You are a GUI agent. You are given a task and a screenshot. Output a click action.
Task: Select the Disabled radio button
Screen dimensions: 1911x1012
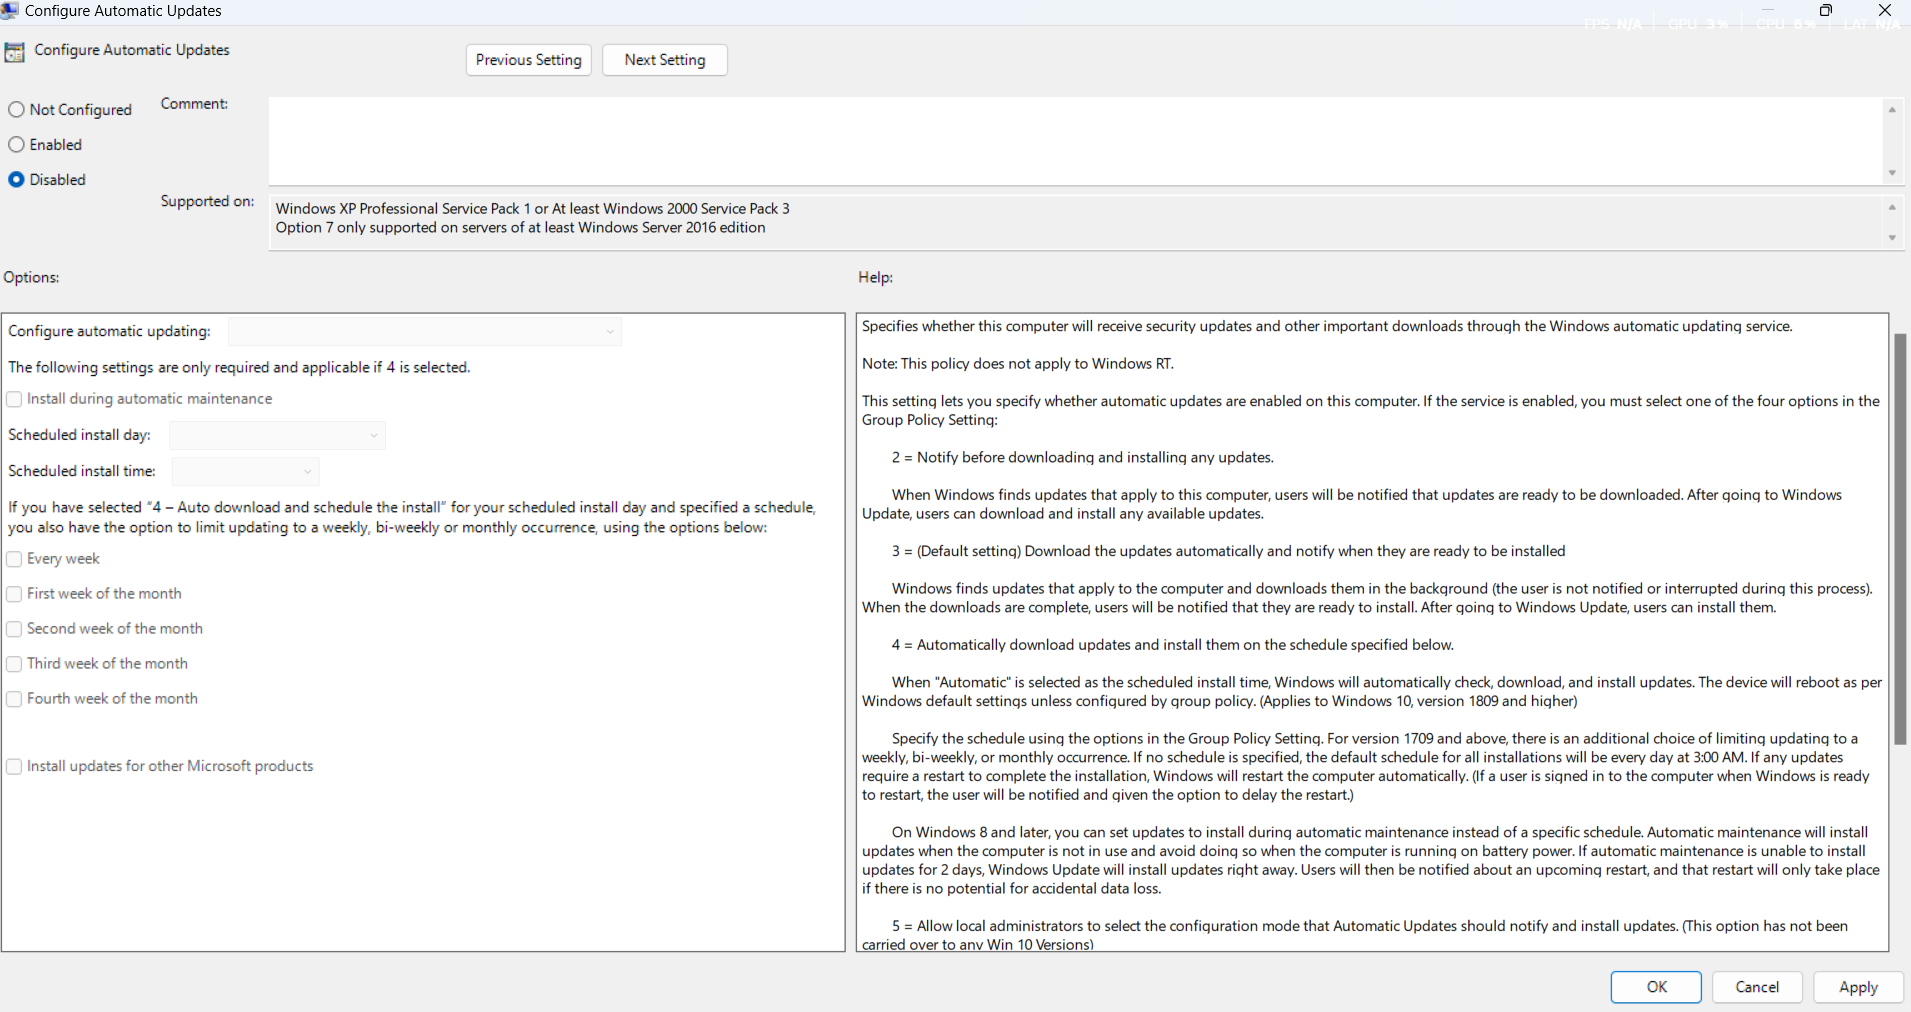(x=15, y=179)
